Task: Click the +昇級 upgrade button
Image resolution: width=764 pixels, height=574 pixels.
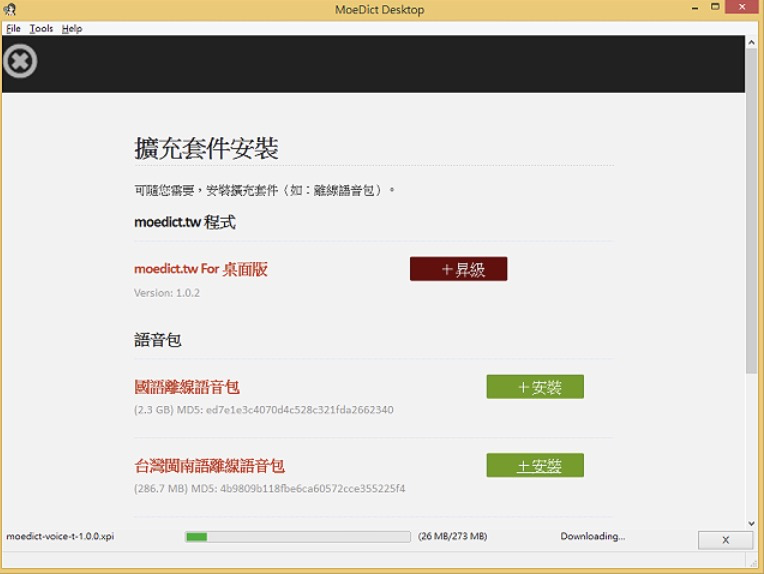Action: tap(458, 269)
